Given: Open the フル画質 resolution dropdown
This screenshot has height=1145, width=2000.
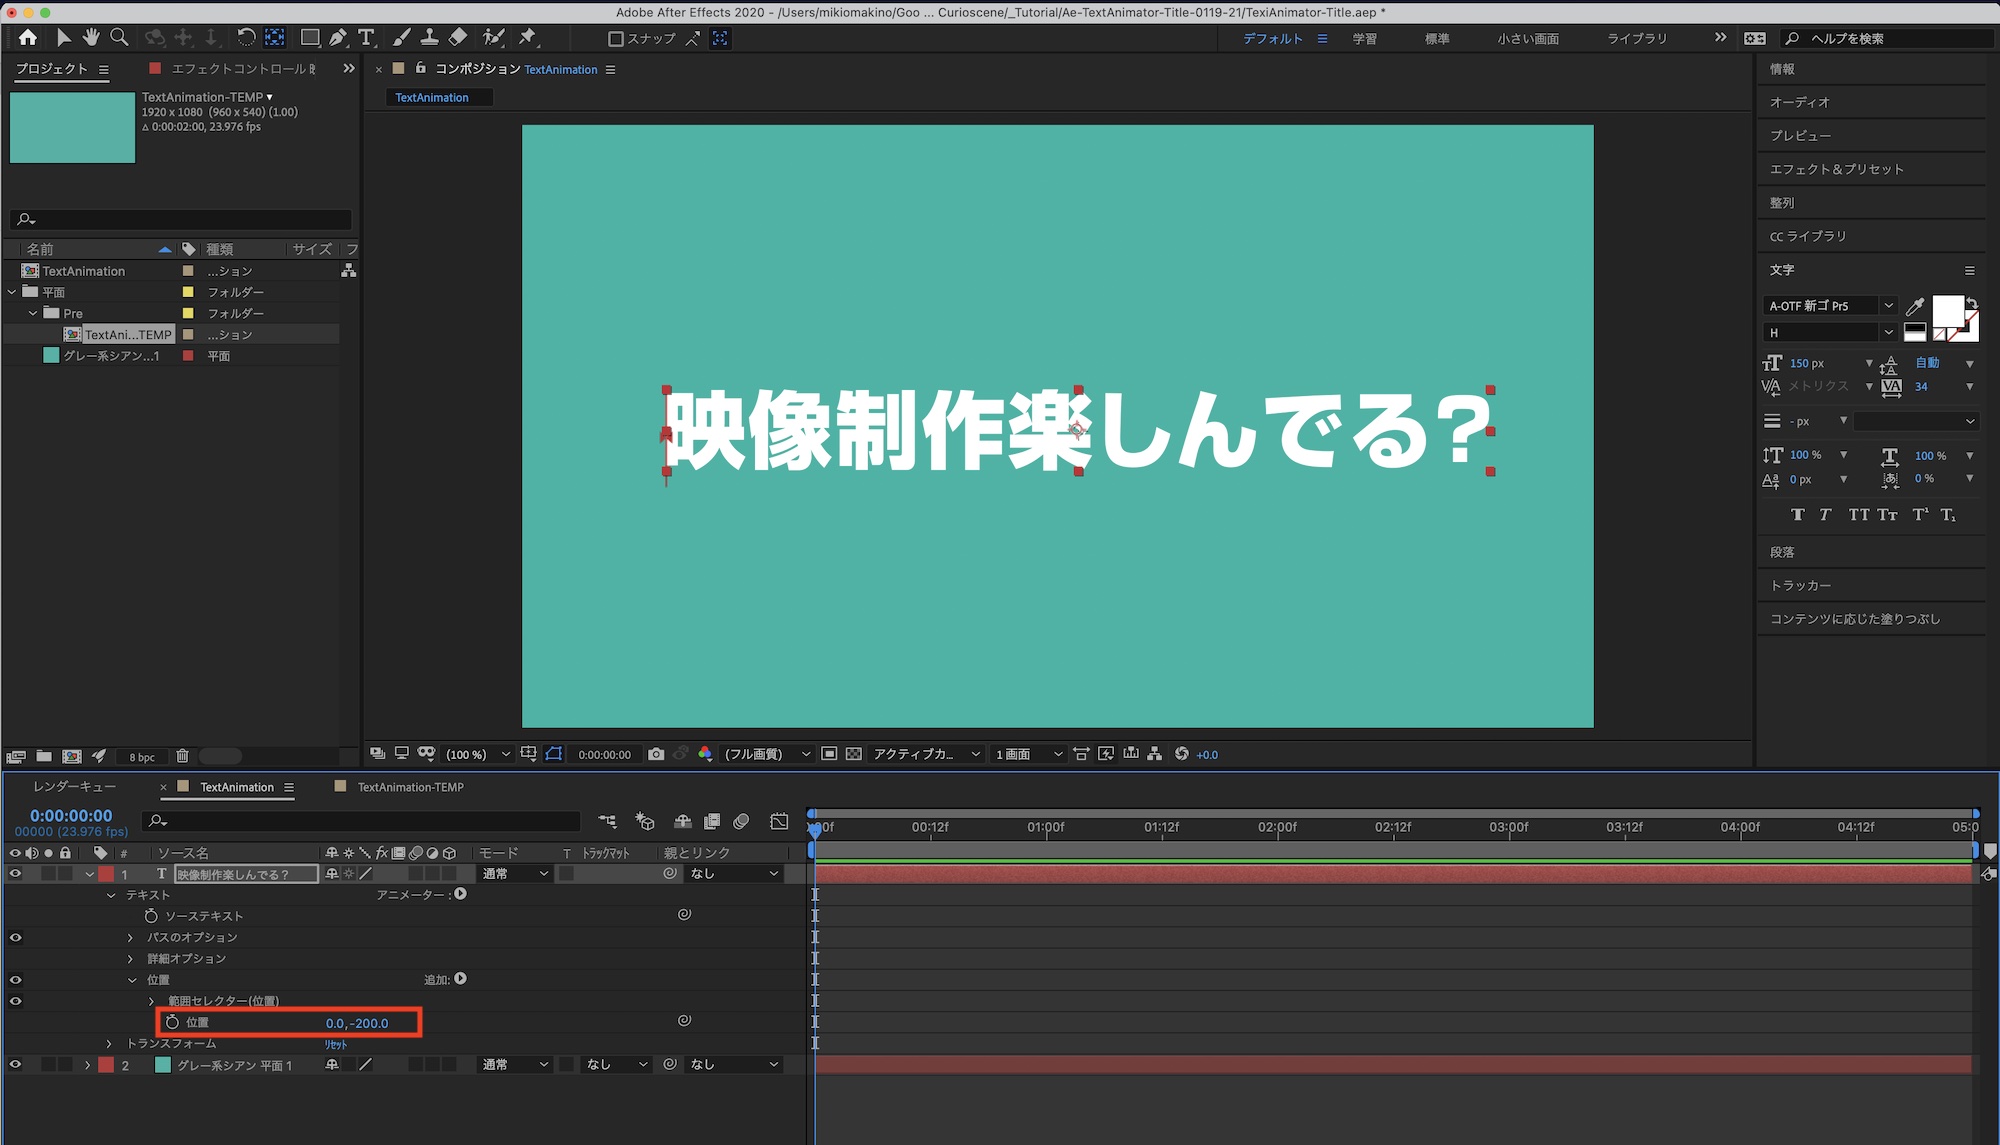Looking at the screenshot, I should (767, 754).
